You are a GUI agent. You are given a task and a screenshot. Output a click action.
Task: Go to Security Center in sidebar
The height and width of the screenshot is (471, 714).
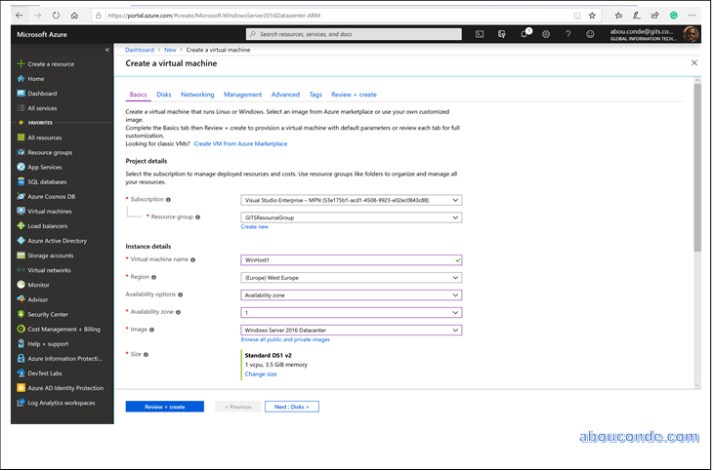point(47,313)
